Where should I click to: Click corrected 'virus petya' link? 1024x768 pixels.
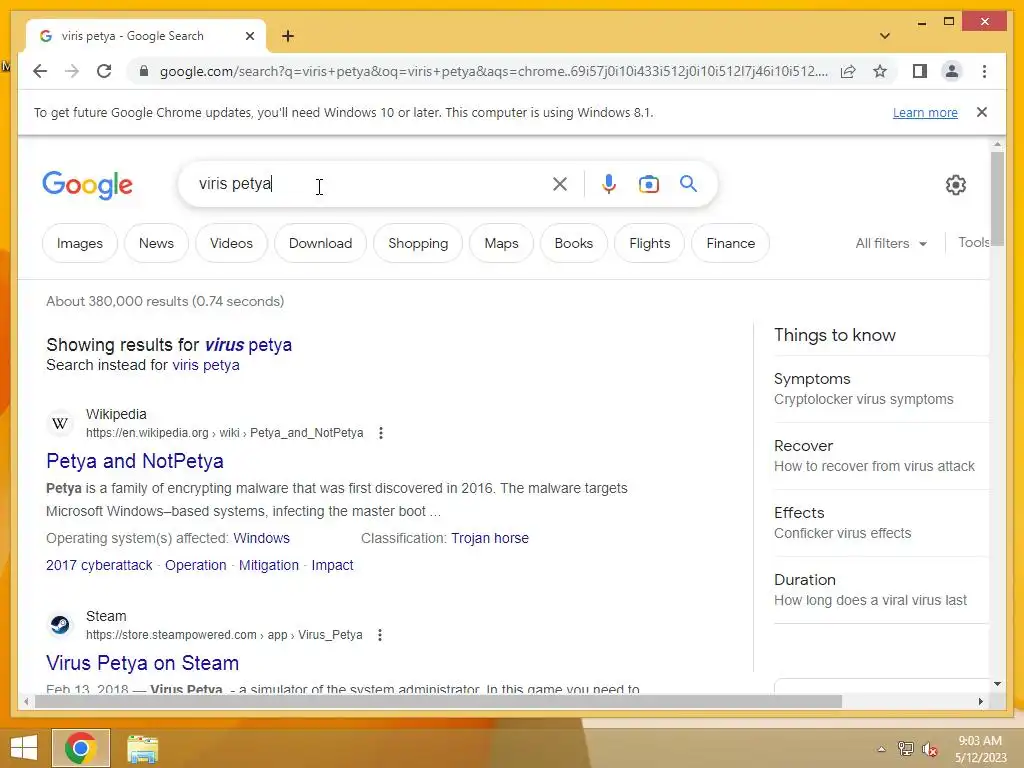248,344
